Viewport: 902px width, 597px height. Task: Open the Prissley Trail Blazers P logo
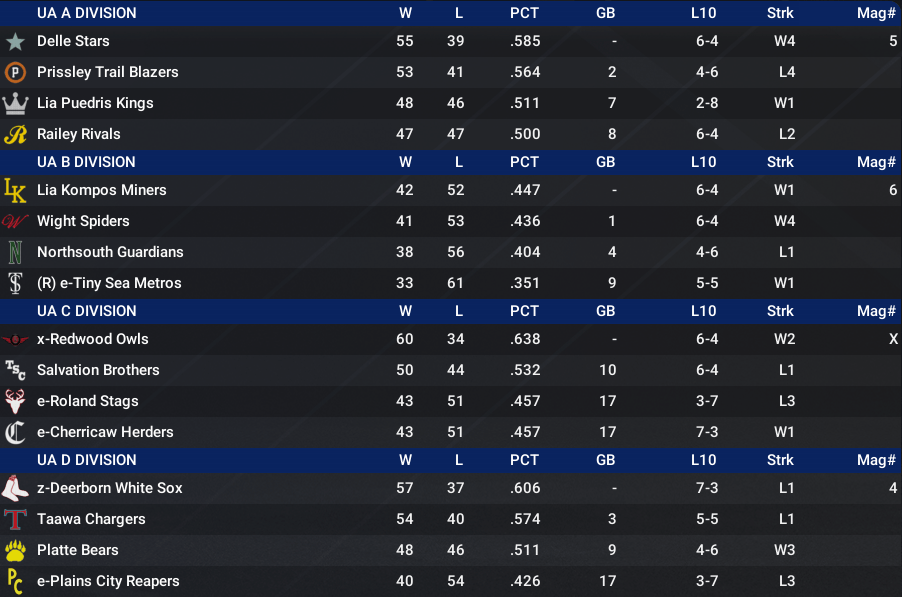click(15, 72)
